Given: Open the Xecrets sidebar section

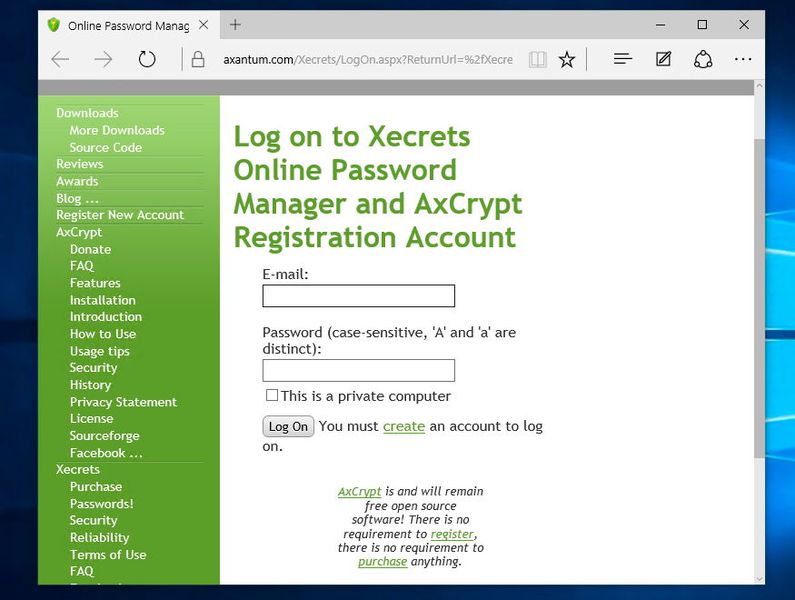Looking at the screenshot, I should [78, 469].
